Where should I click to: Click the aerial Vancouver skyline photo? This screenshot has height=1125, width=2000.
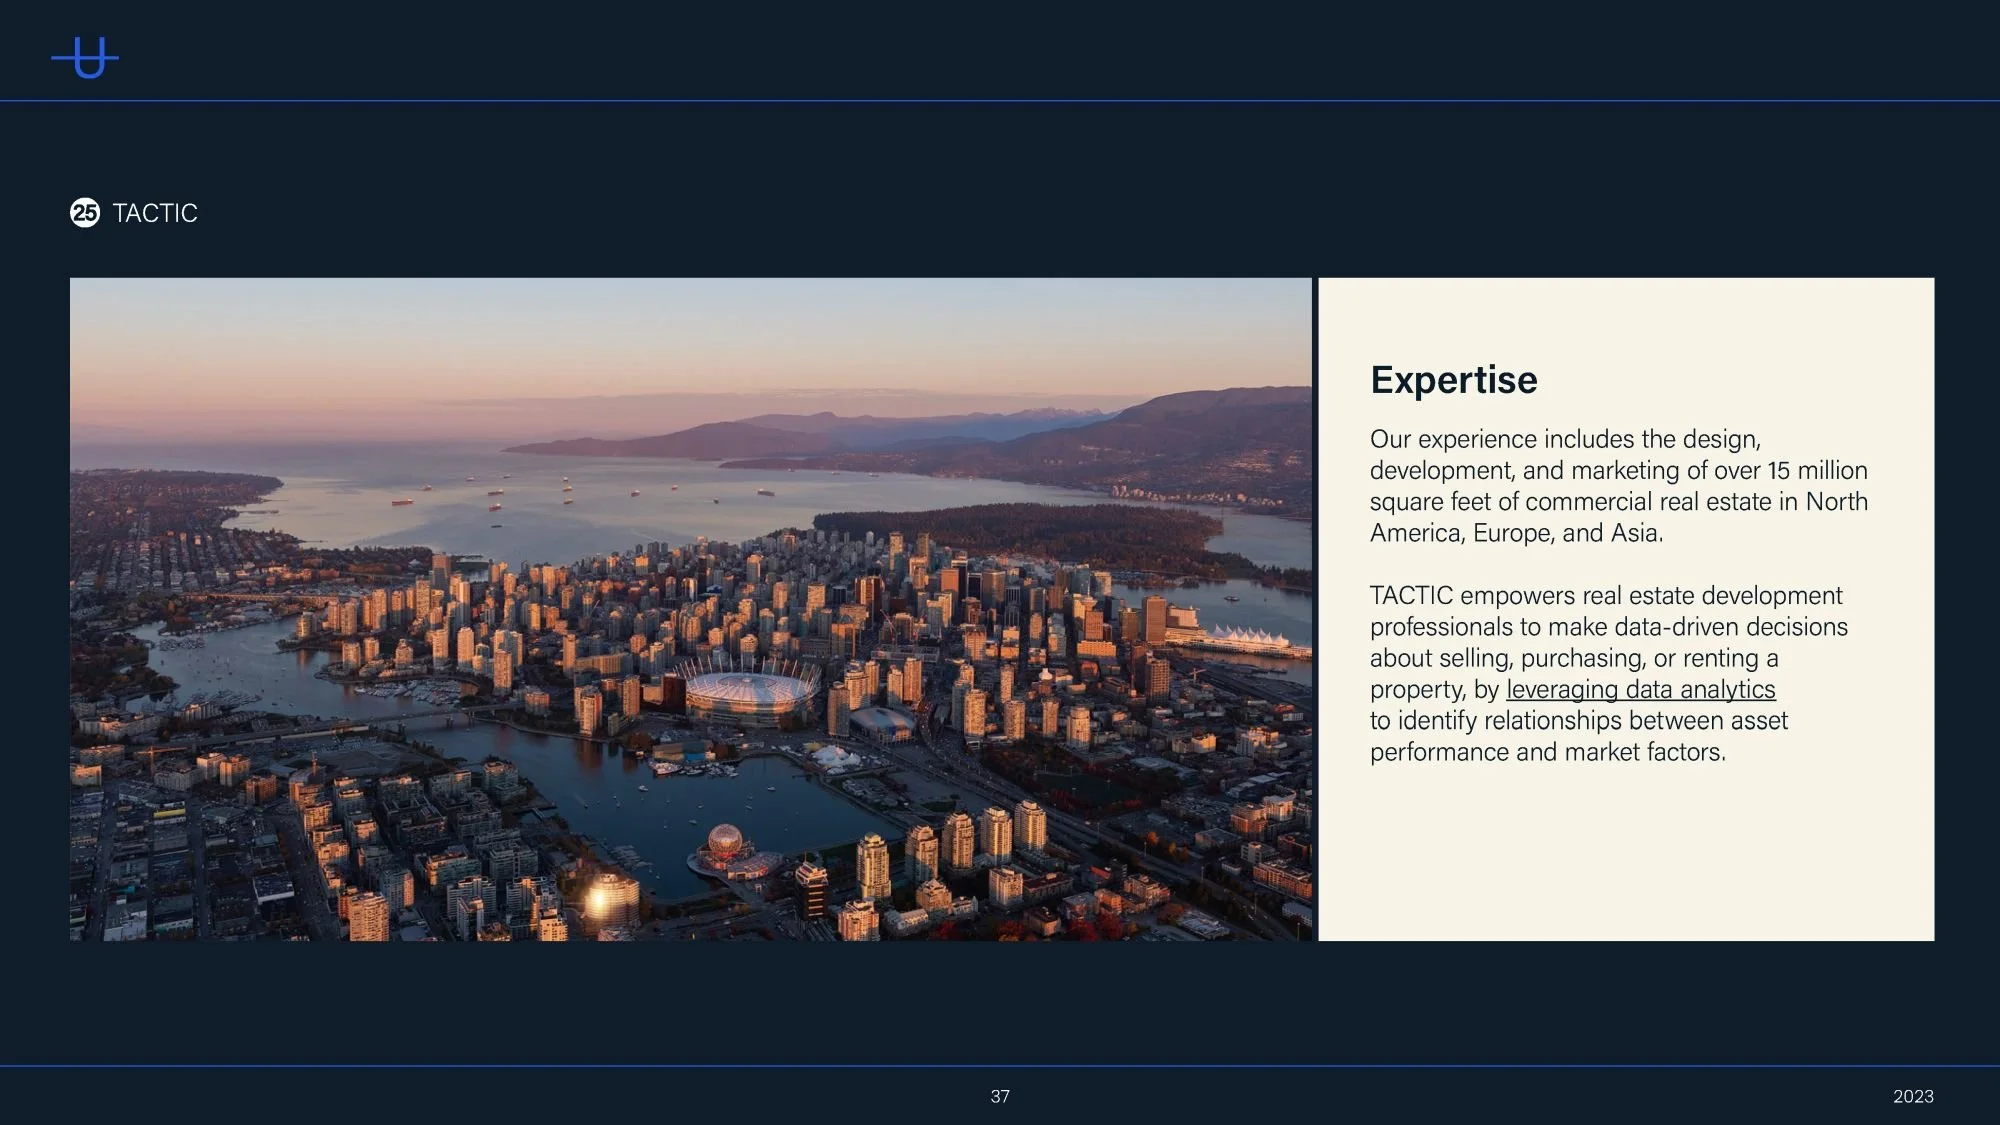pos(690,608)
